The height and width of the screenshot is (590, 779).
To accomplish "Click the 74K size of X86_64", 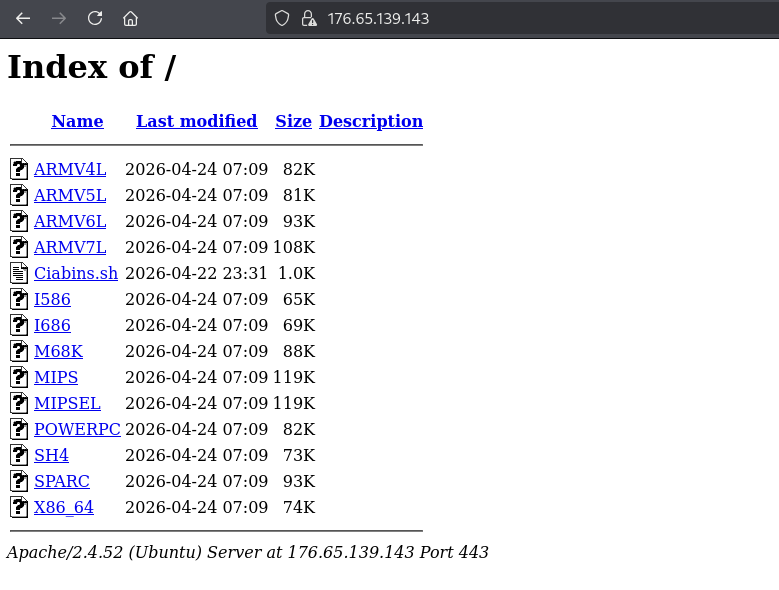I will (x=299, y=507).
